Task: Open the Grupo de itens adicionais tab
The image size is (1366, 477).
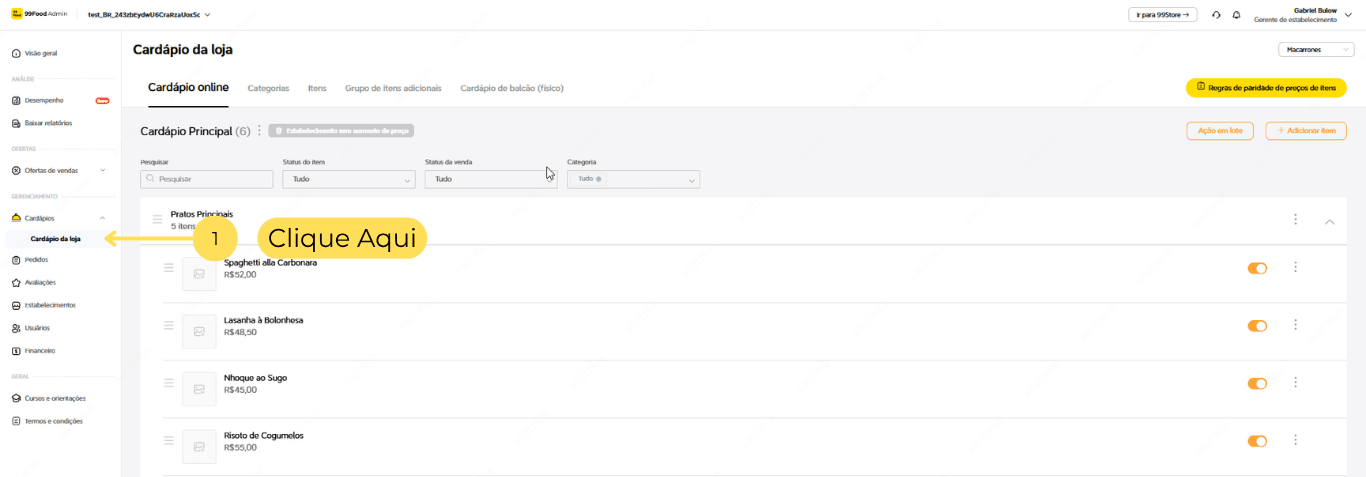Action: pyautogui.click(x=393, y=88)
